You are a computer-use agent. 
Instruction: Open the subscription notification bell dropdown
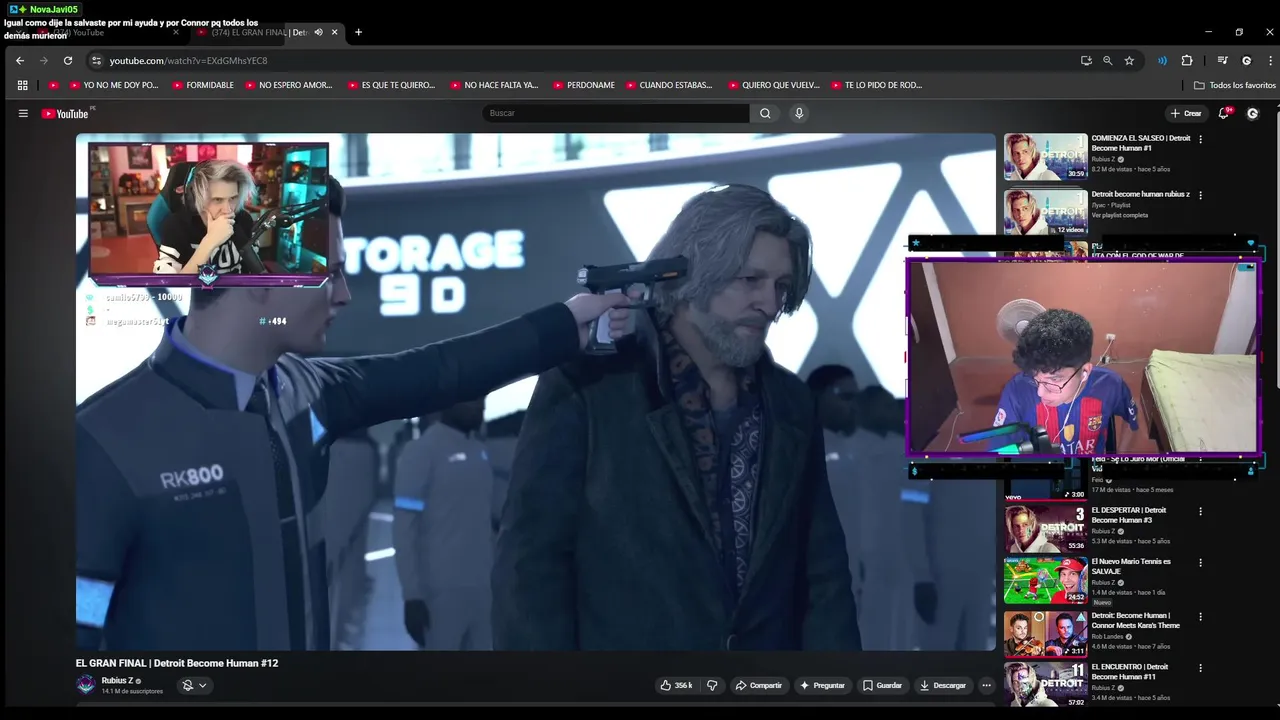click(x=194, y=685)
